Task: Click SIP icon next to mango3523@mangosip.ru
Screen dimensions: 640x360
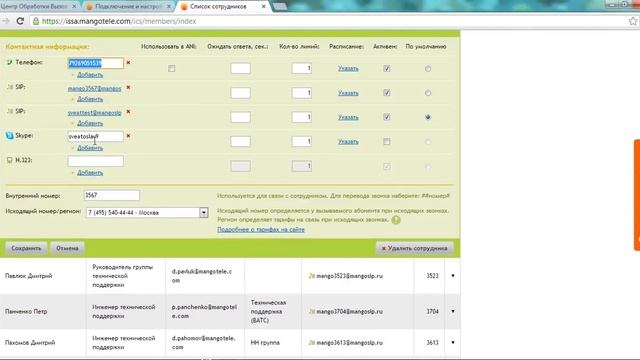Action: 311,276
